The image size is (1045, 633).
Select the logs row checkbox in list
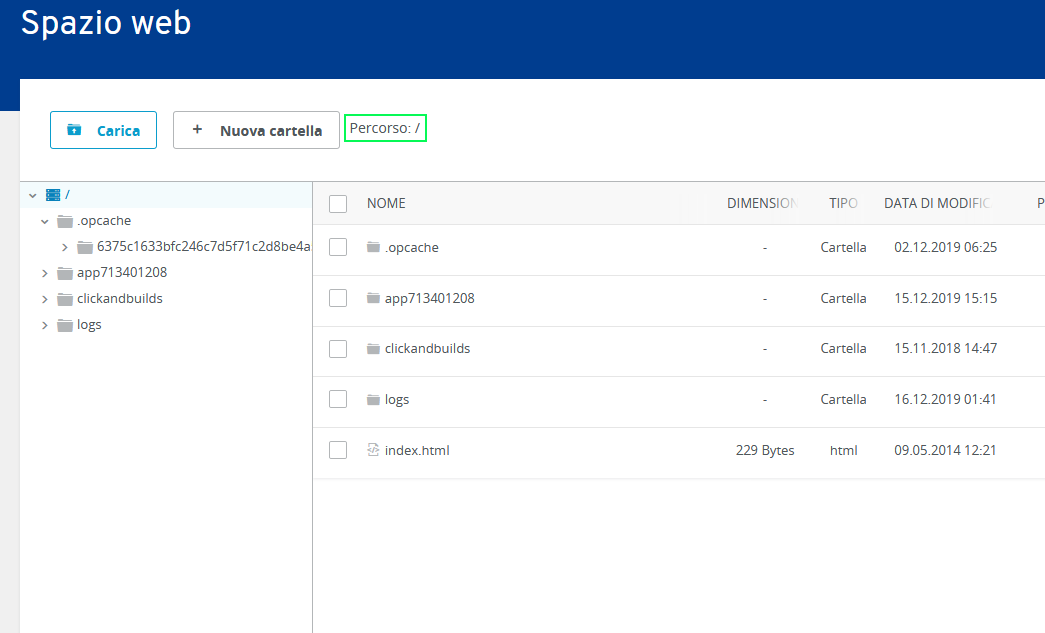(338, 399)
